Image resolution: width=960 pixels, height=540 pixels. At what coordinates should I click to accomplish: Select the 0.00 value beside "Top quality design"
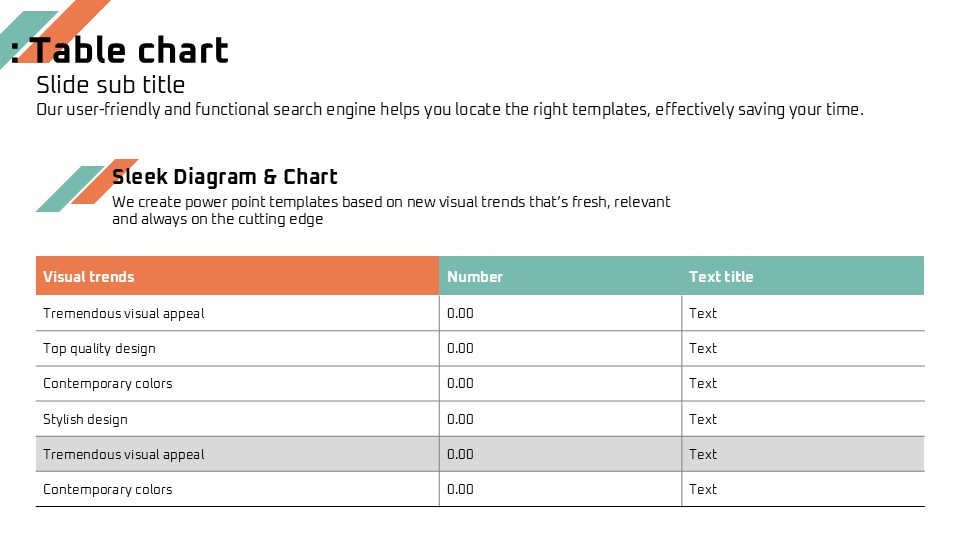point(460,348)
